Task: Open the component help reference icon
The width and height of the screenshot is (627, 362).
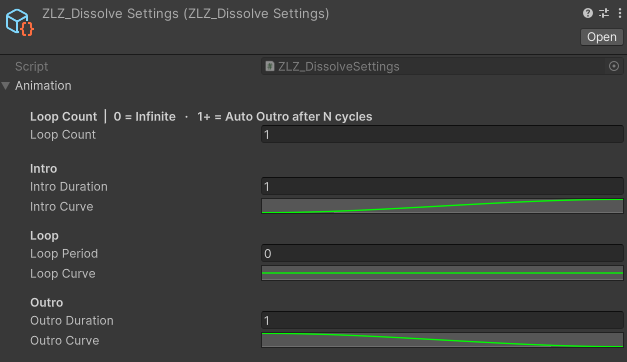Action: click(587, 13)
